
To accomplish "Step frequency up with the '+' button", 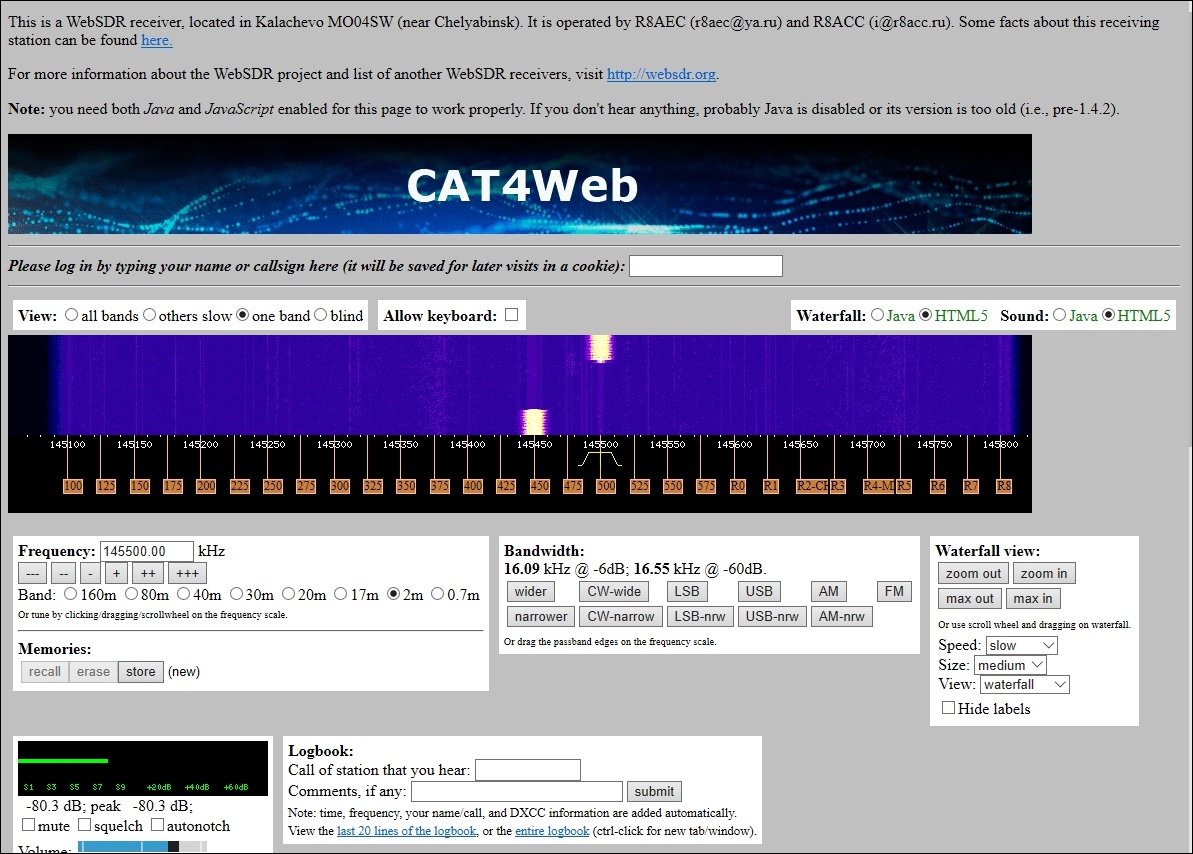I will click(116, 573).
